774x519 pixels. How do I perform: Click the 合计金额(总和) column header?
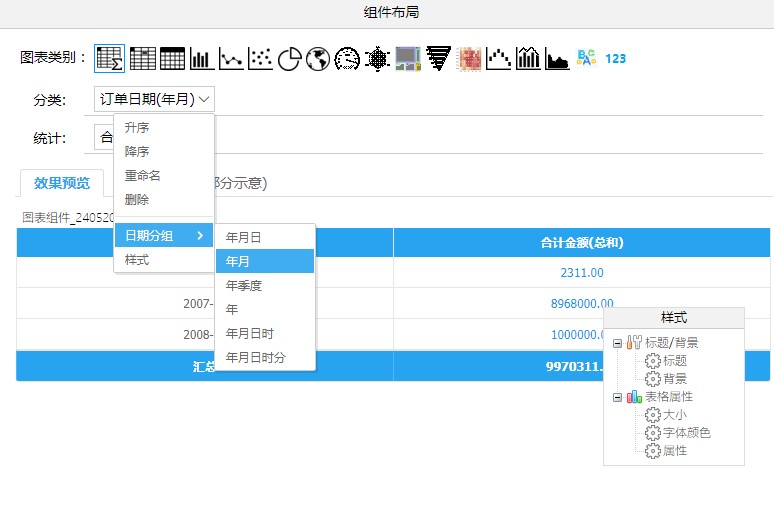point(582,242)
